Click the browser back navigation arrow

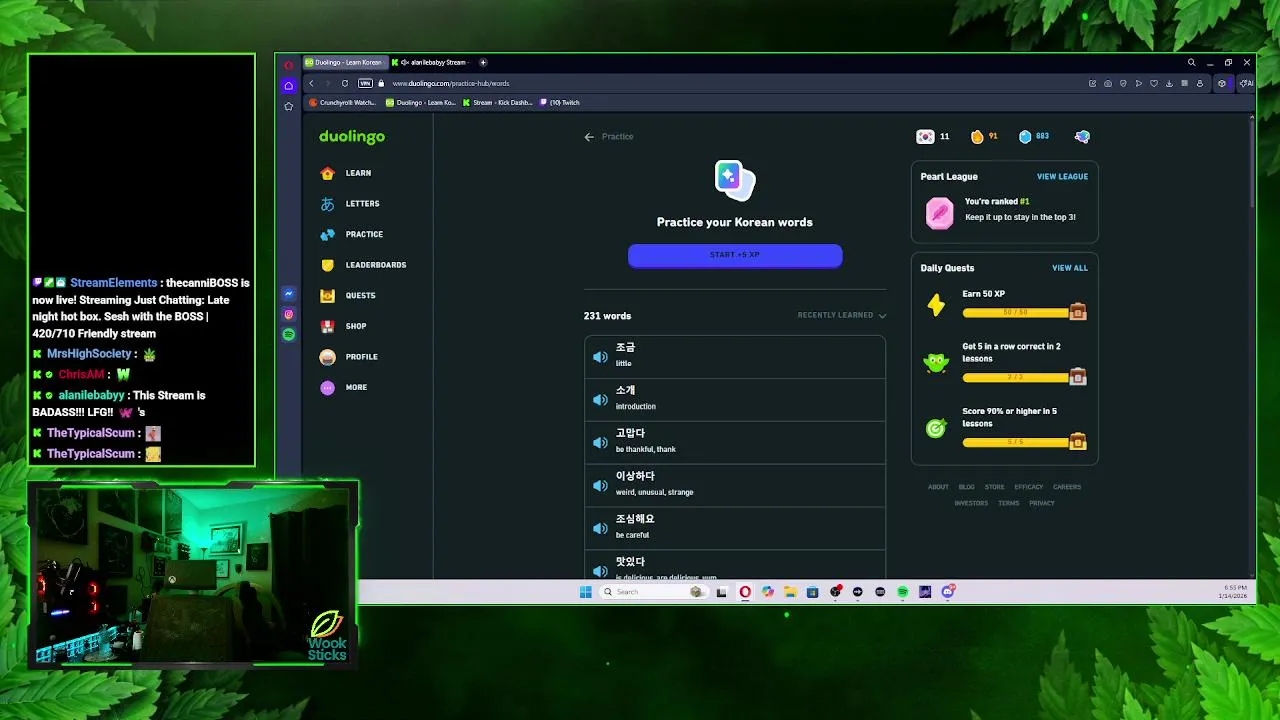pos(312,84)
